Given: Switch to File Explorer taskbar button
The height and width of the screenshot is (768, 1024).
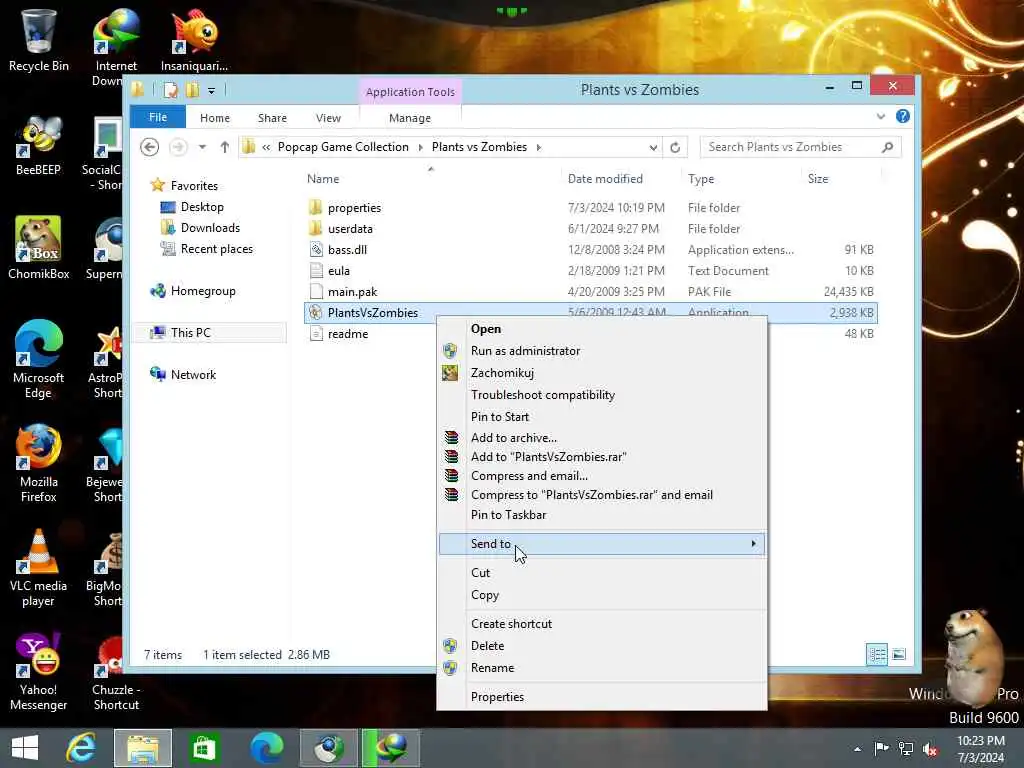Looking at the screenshot, I should pyautogui.click(x=143, y=748).
